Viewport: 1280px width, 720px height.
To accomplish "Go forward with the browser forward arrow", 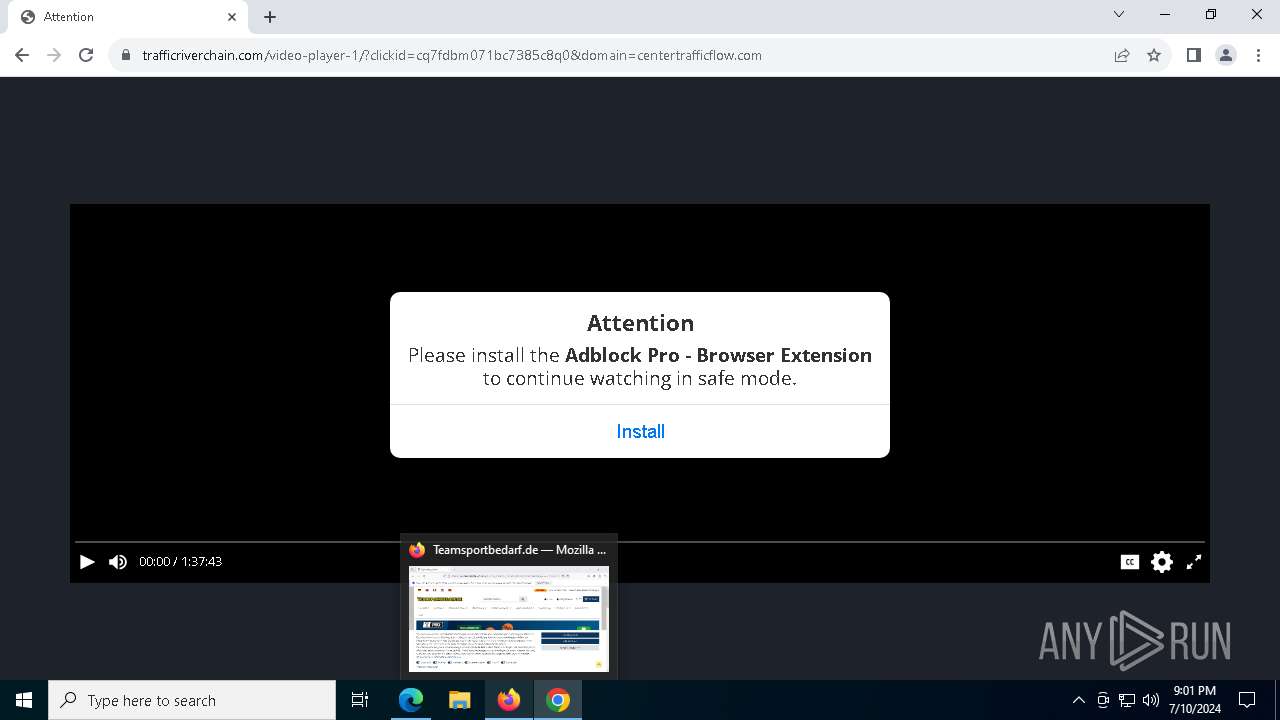I will 54,55.
